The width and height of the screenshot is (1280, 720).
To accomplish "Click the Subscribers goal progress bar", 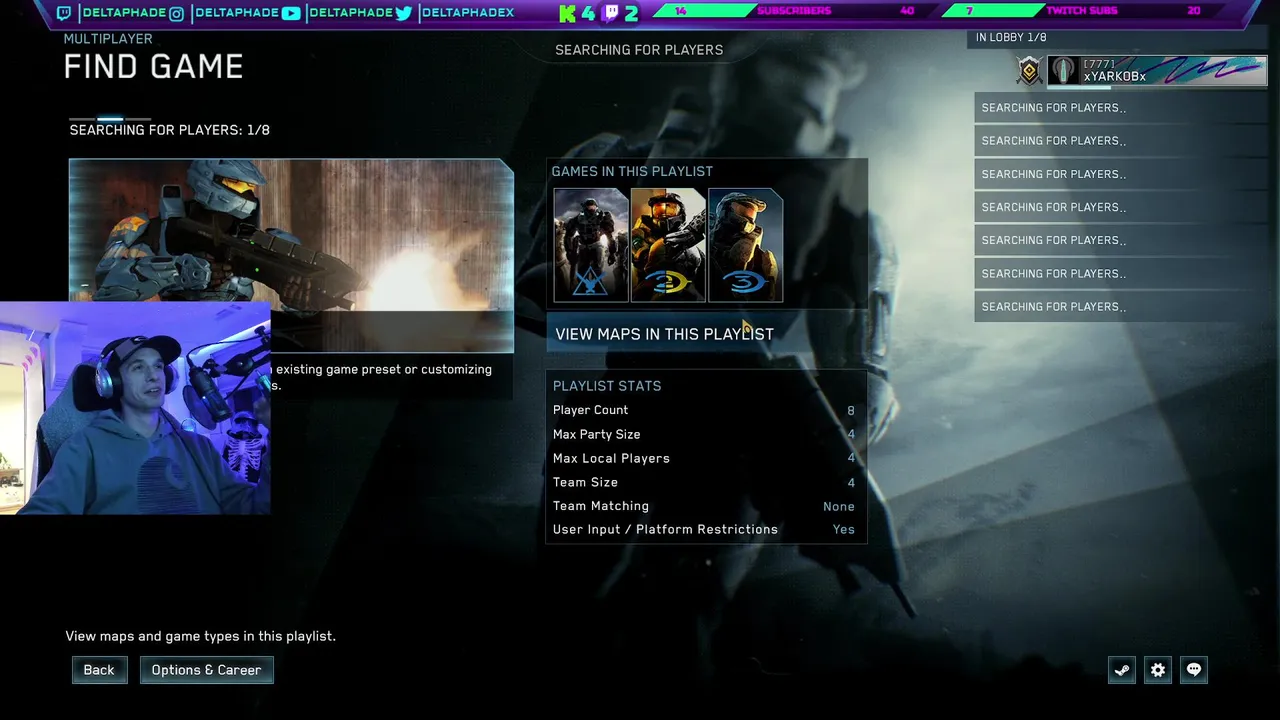I will tap(789, 11).
